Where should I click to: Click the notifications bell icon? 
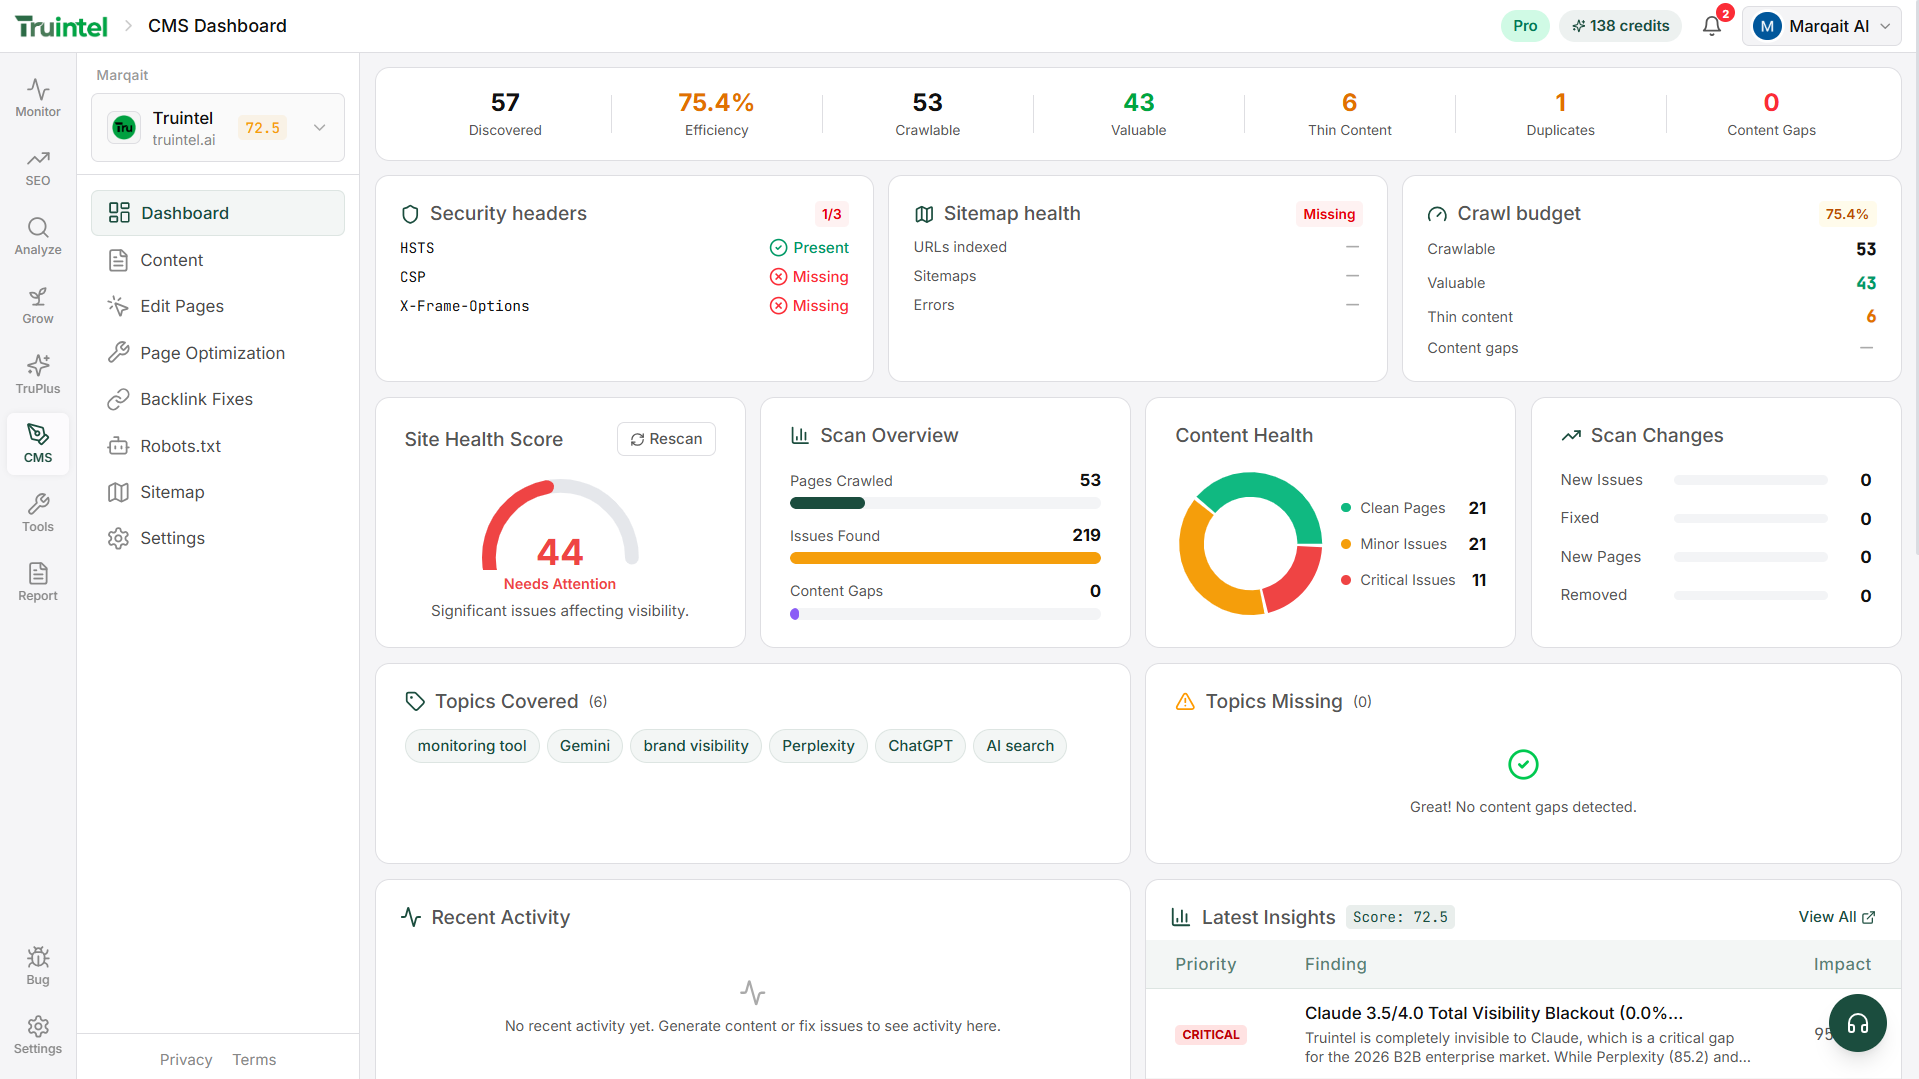[1711, 26]
